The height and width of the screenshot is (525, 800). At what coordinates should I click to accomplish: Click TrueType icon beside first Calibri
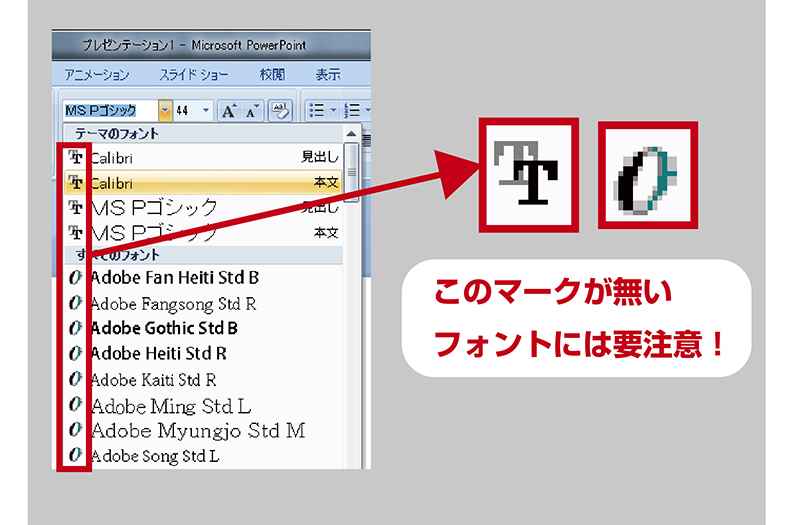[74, 158]
